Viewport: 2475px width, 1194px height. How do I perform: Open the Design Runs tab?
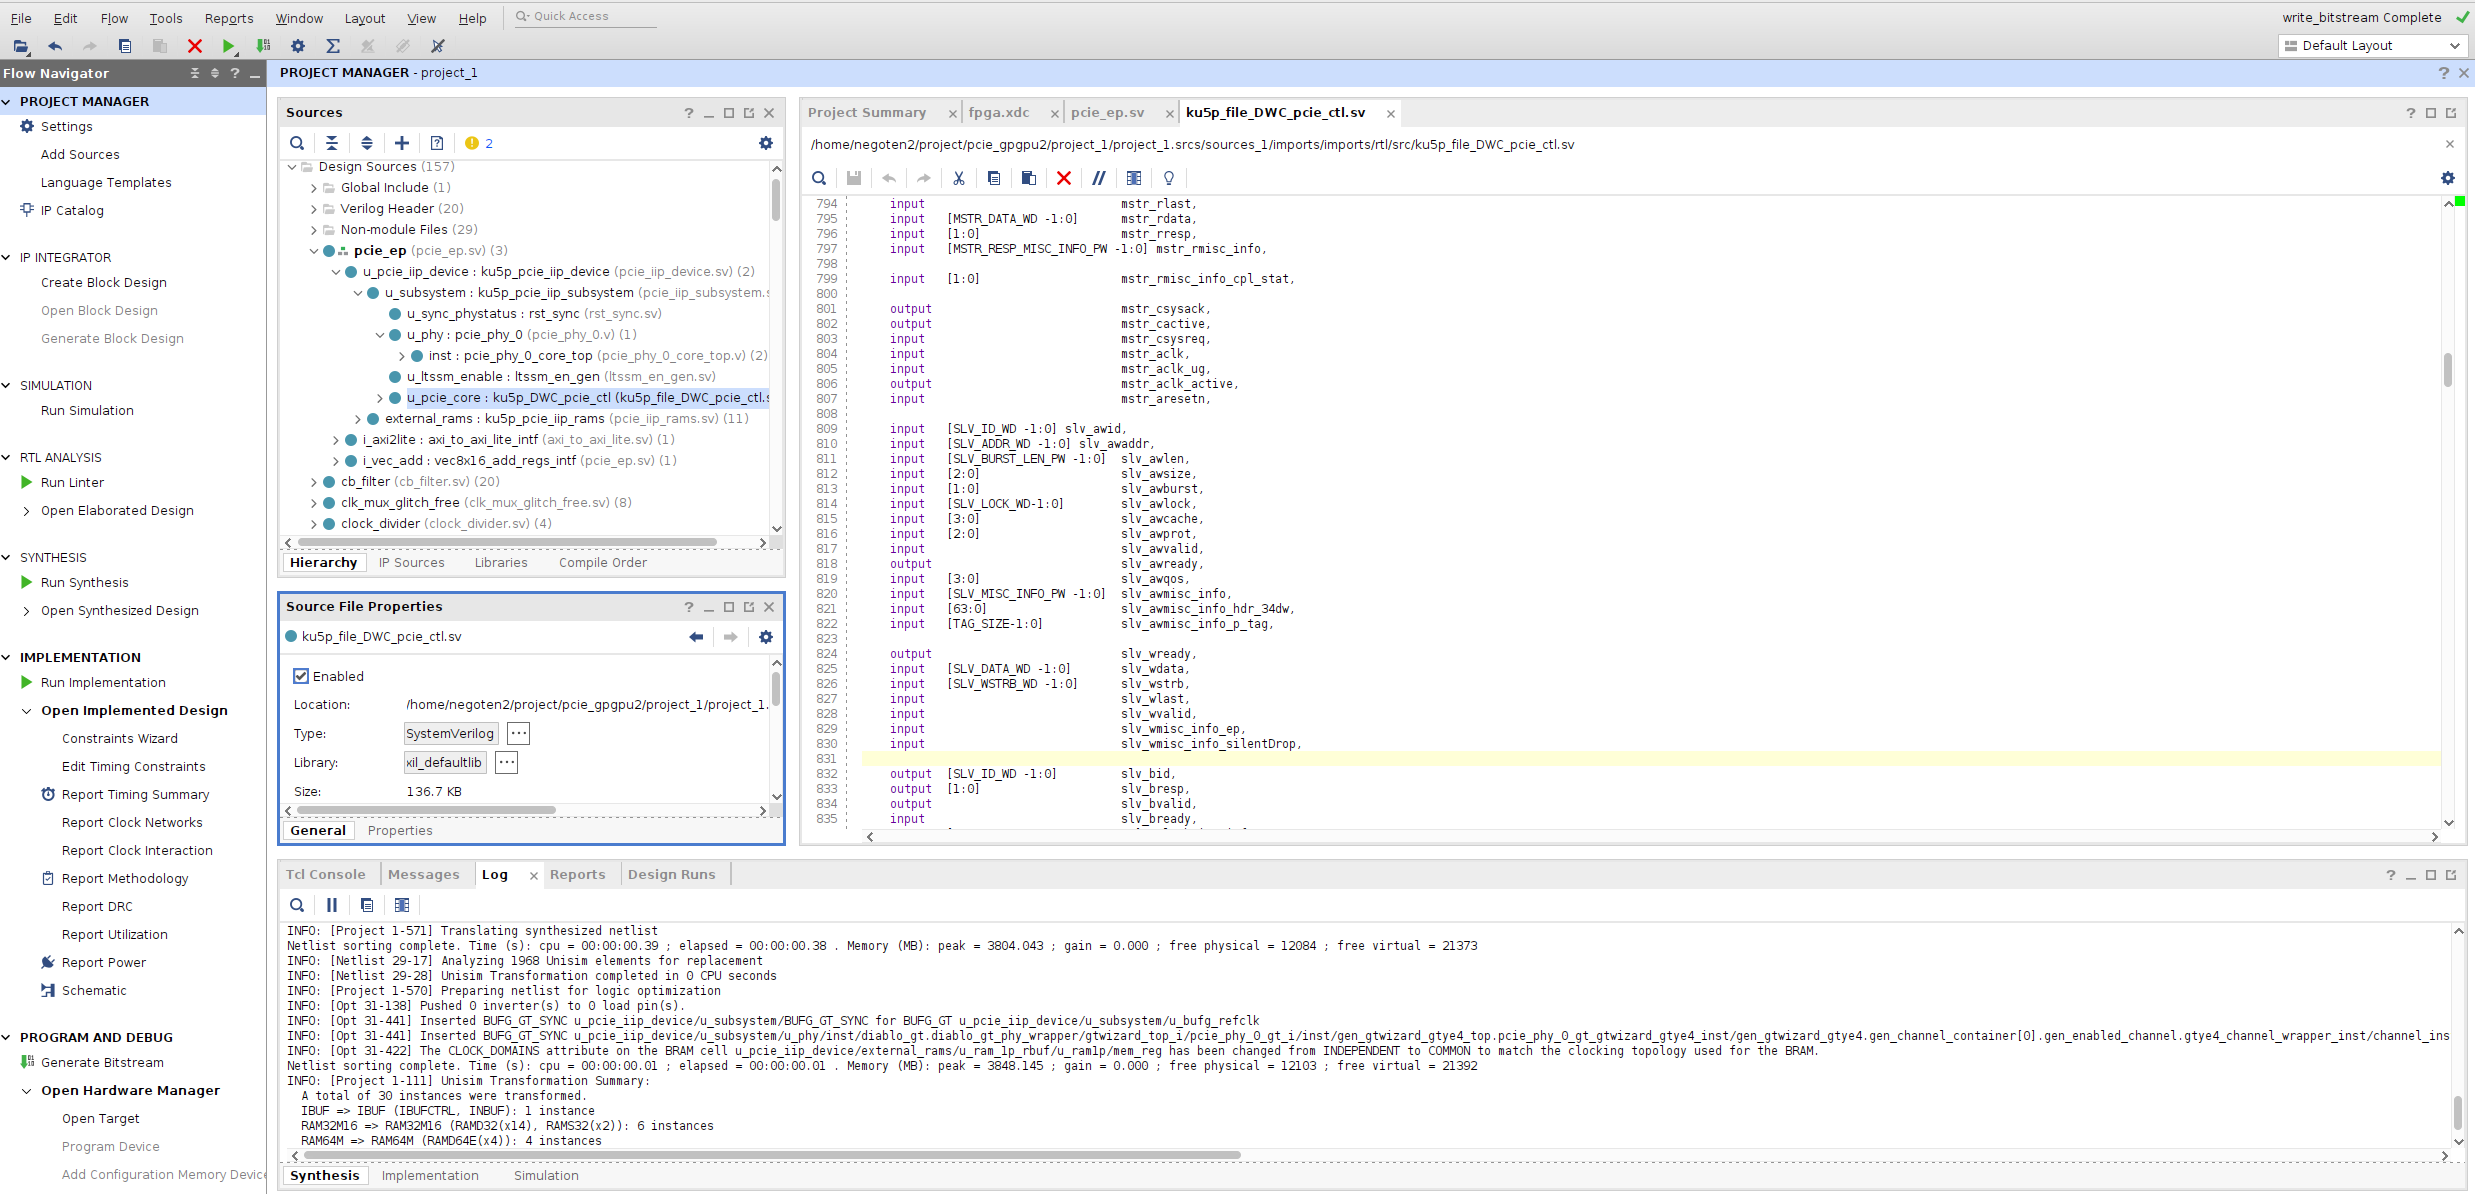pyautogui.click(x=672, y=875)
